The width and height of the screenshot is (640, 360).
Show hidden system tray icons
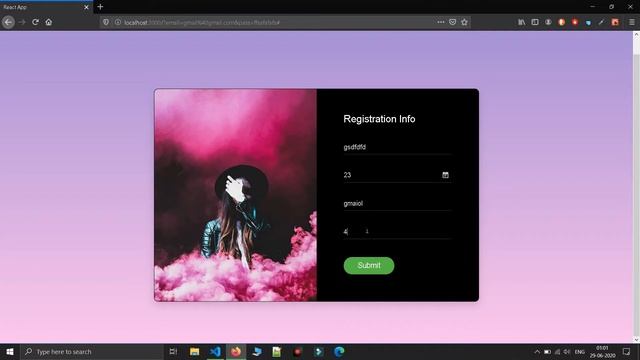[x=537, y=351]
